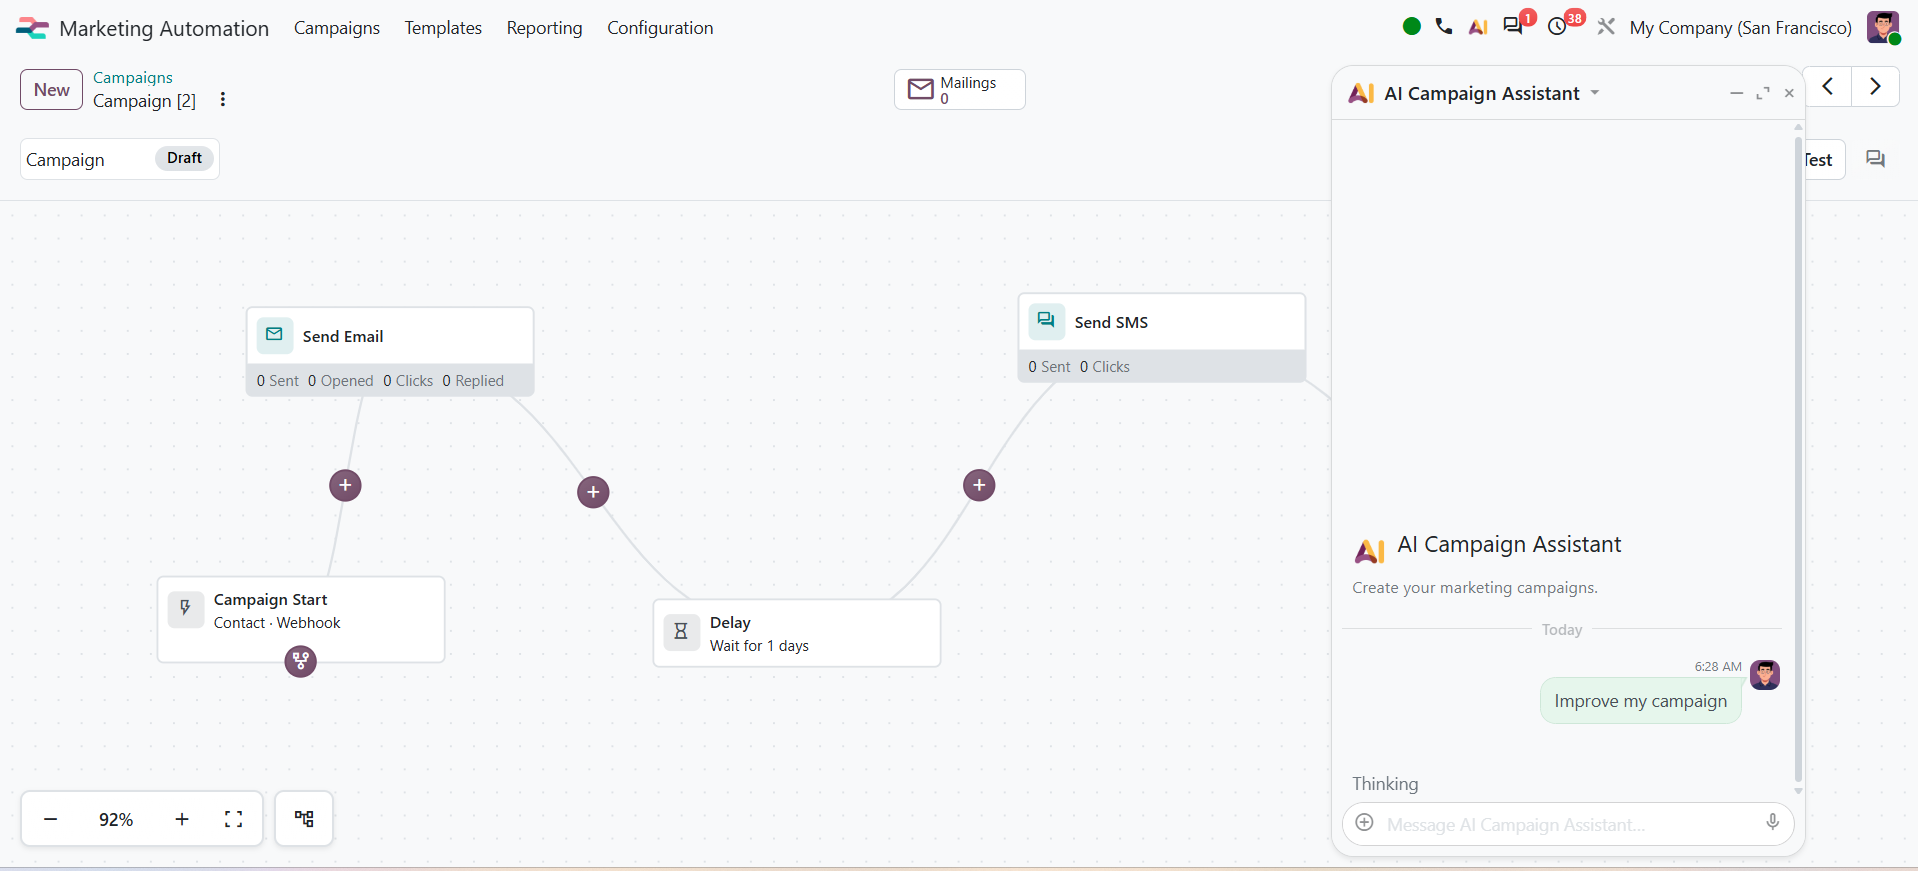
Task: Click the green online status indicator
Action: click(x=1412, y=27)
